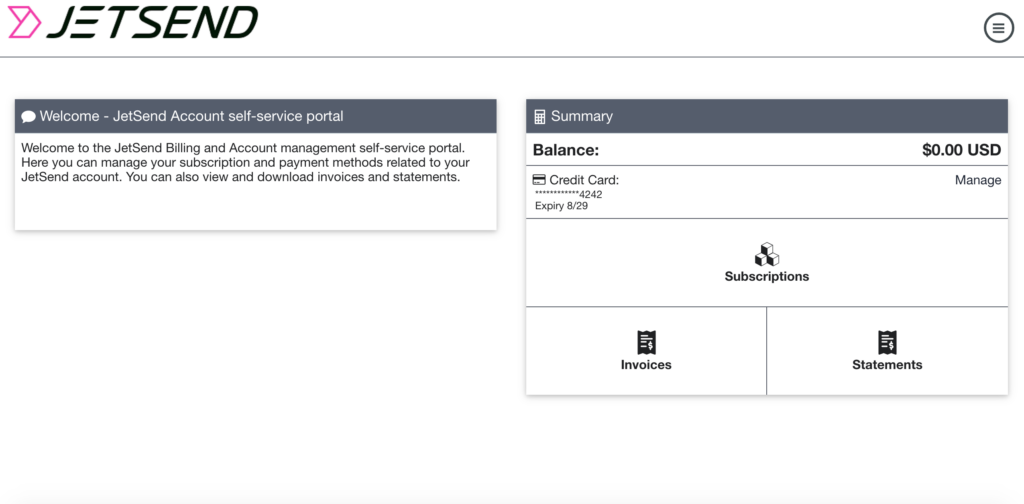Click the pink JetSend arrow logo

coord(25,22)
